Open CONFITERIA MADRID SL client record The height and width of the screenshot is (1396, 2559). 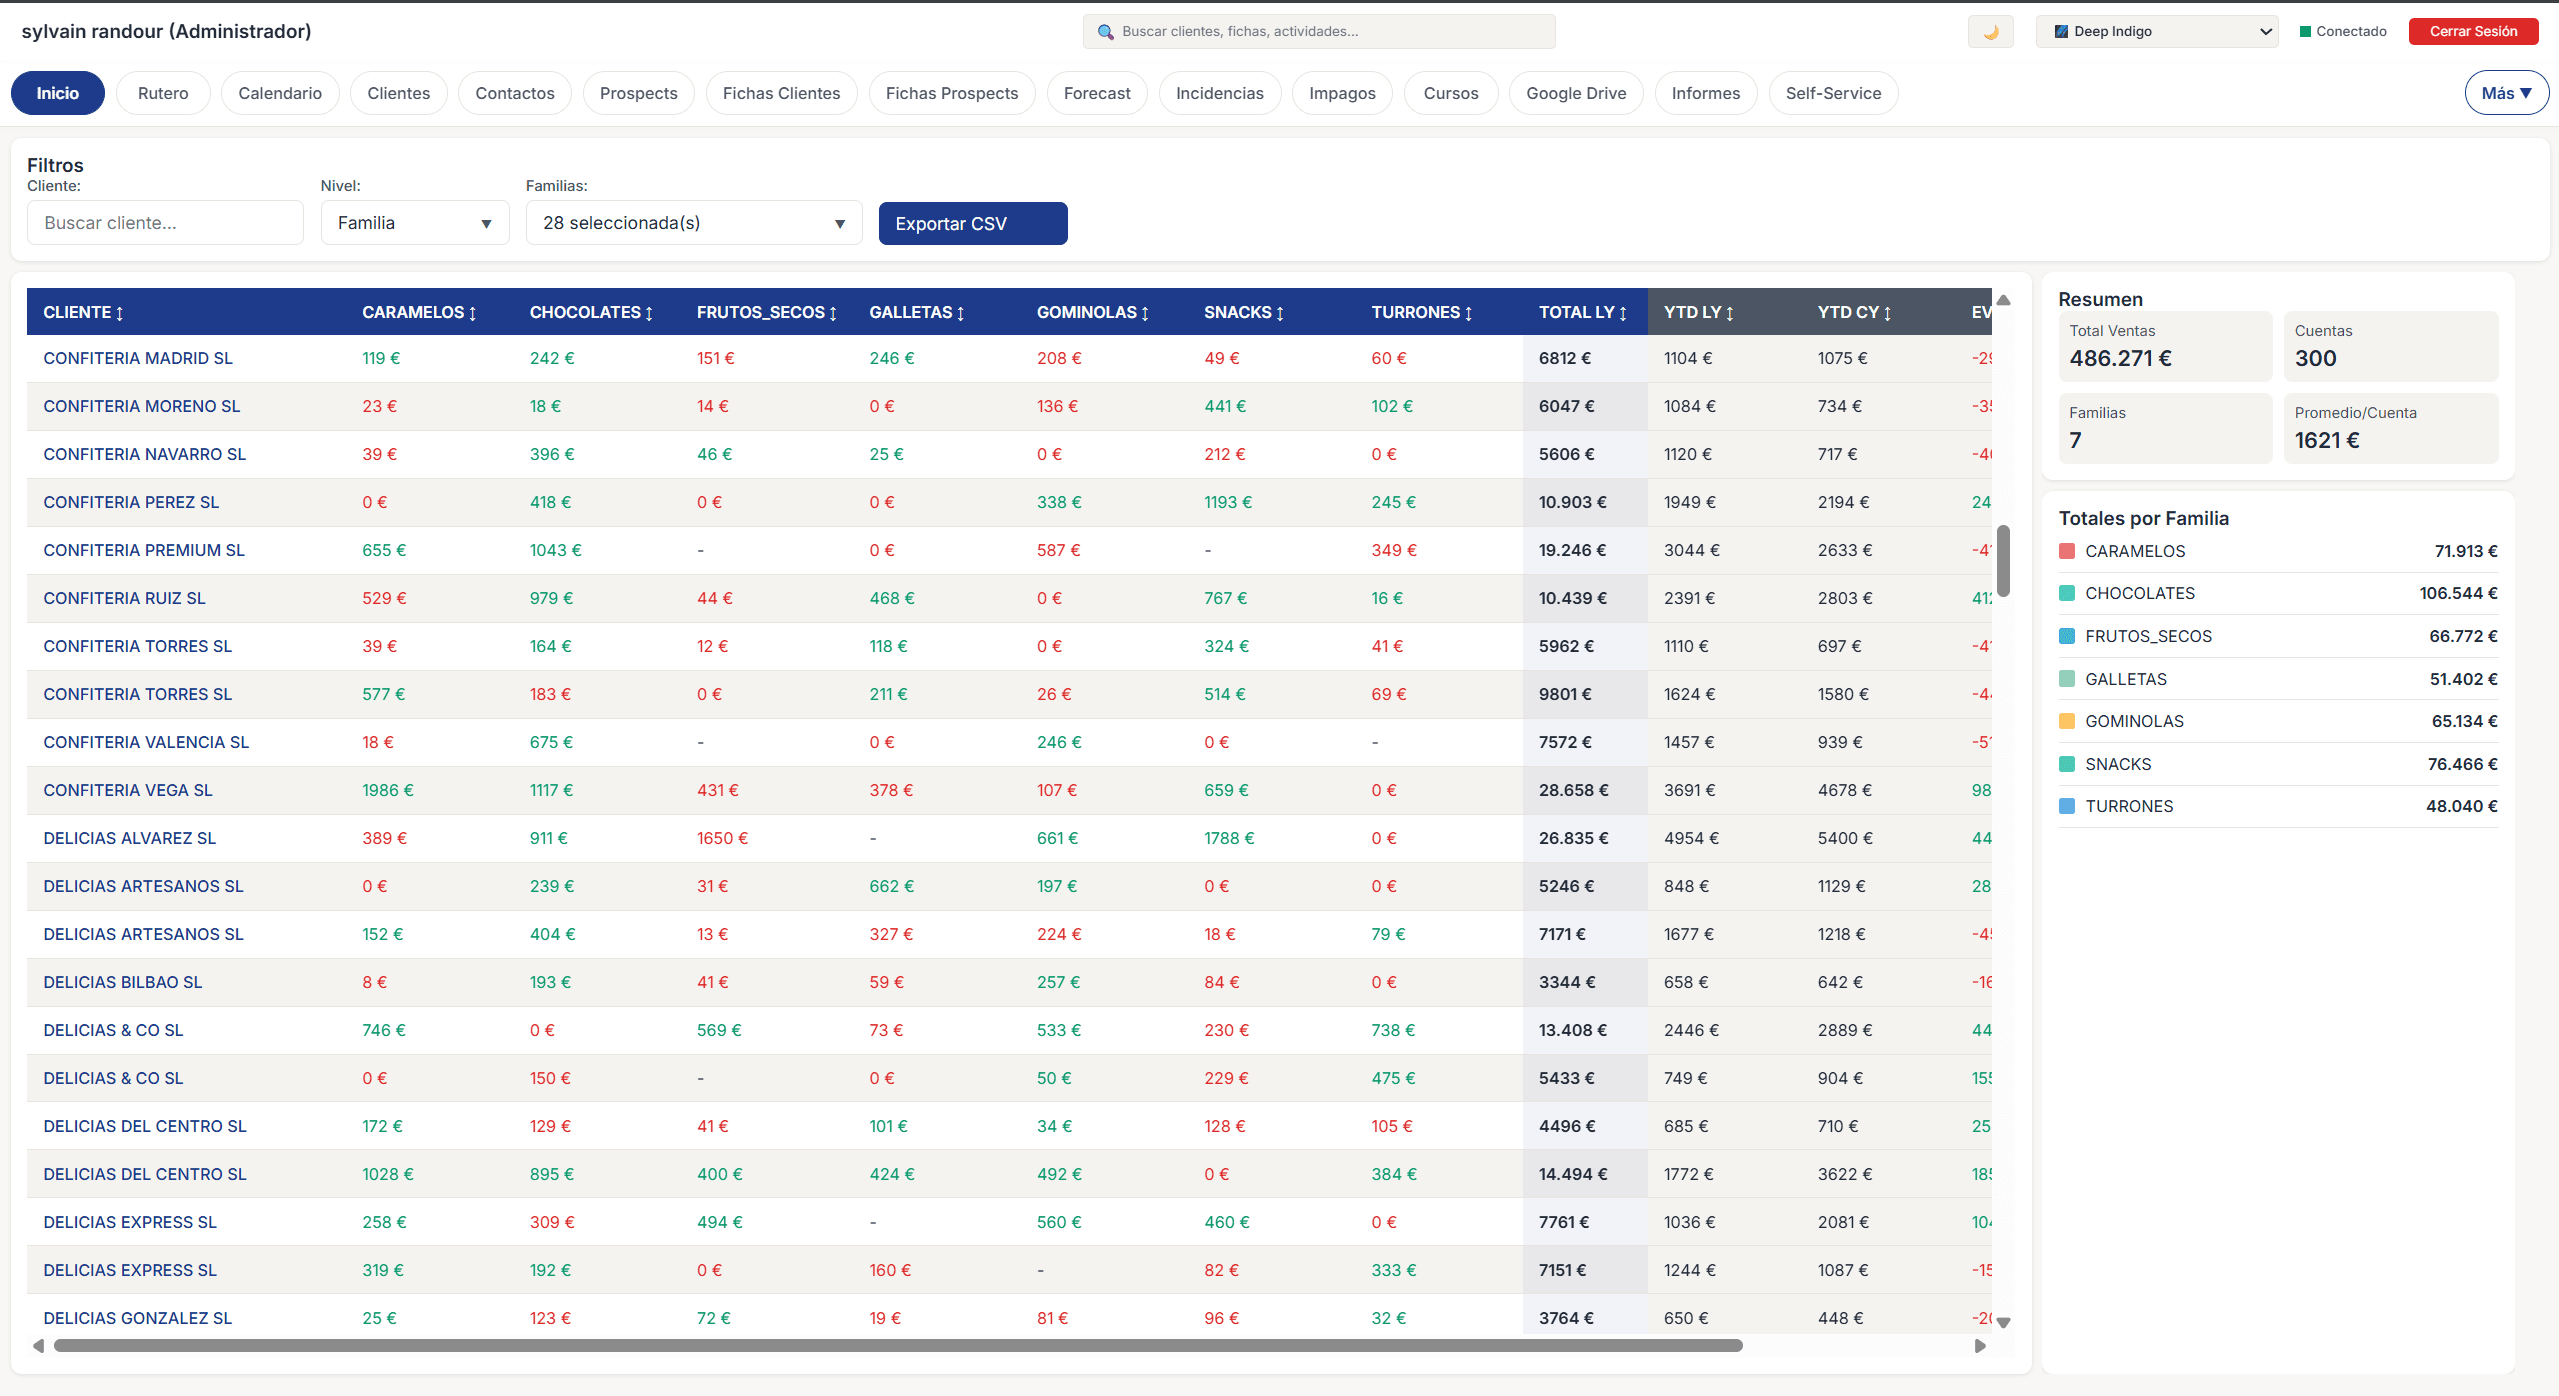(137, 357)
